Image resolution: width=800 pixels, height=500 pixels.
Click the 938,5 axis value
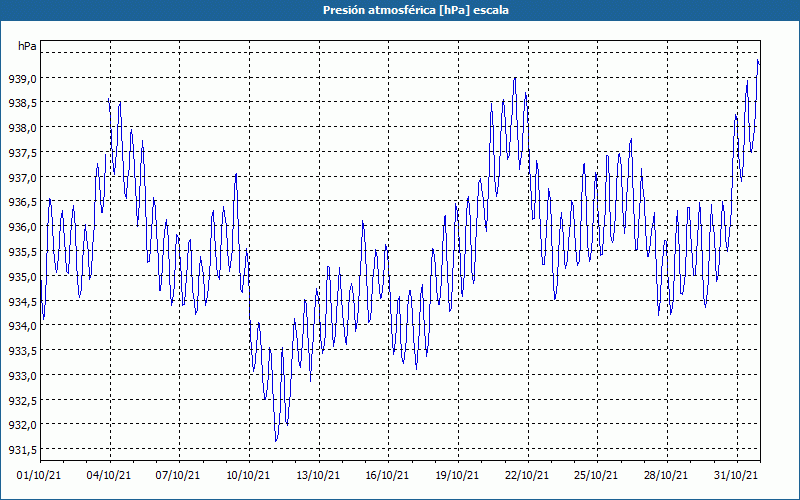[22, 103]
